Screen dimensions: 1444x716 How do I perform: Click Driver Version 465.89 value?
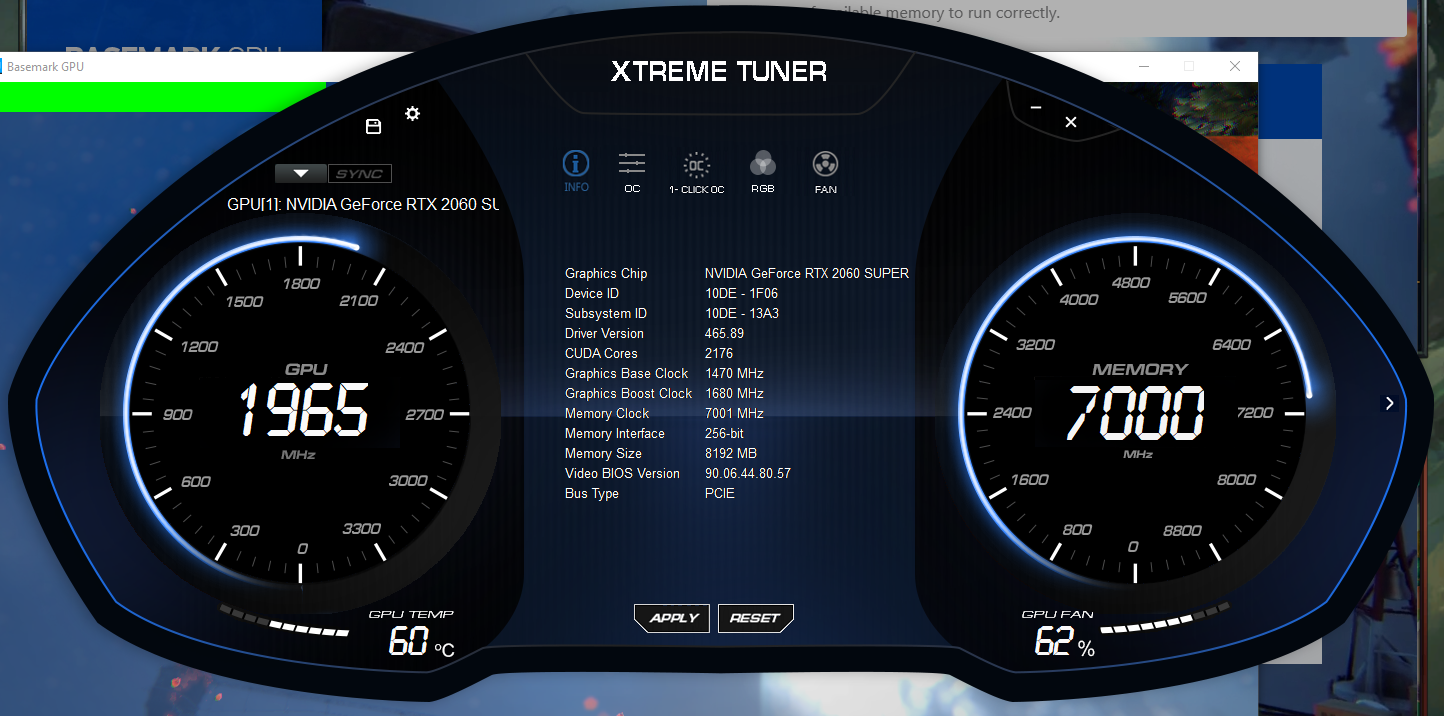[724, 333]
